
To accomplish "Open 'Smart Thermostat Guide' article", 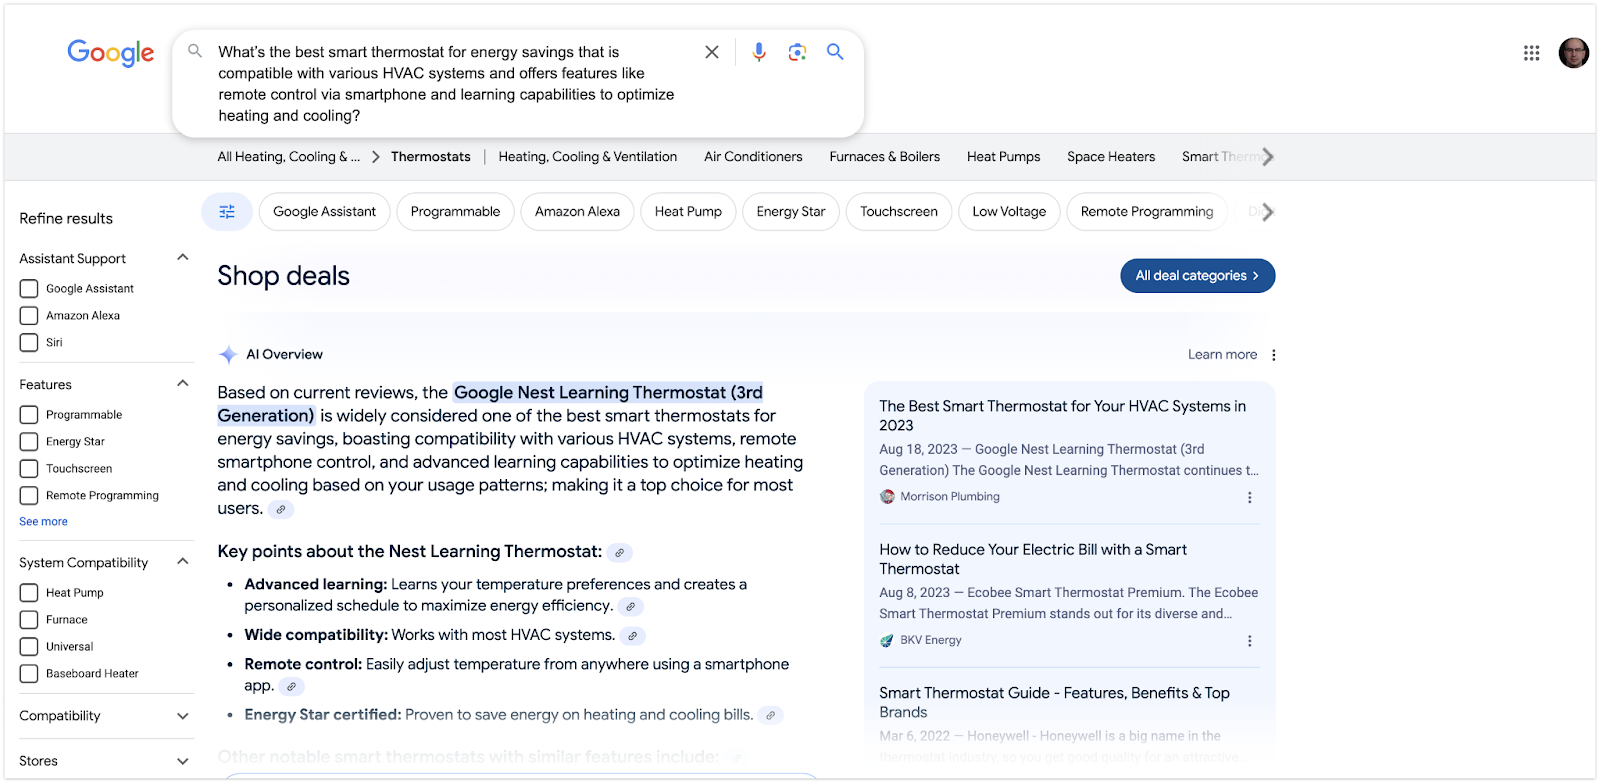I will (1055, 703).
